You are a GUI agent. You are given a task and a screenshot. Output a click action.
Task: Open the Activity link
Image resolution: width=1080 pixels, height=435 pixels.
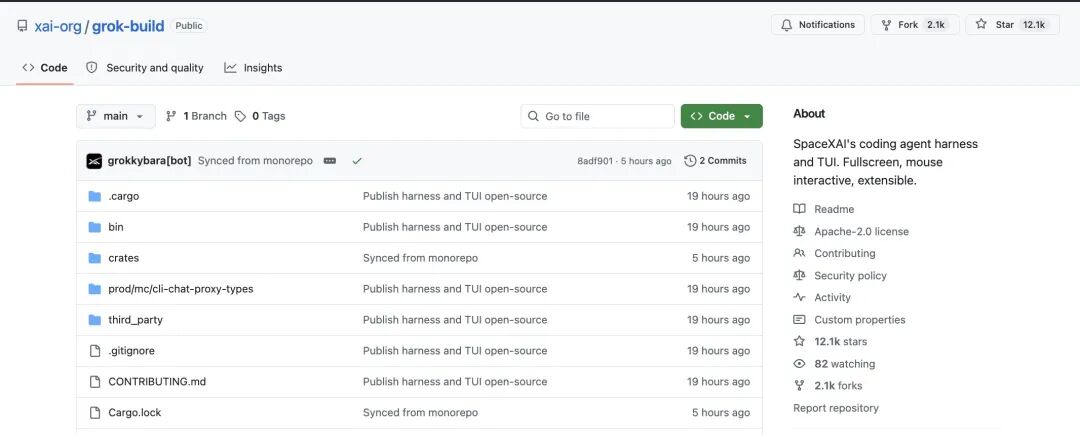pos(832,297)
